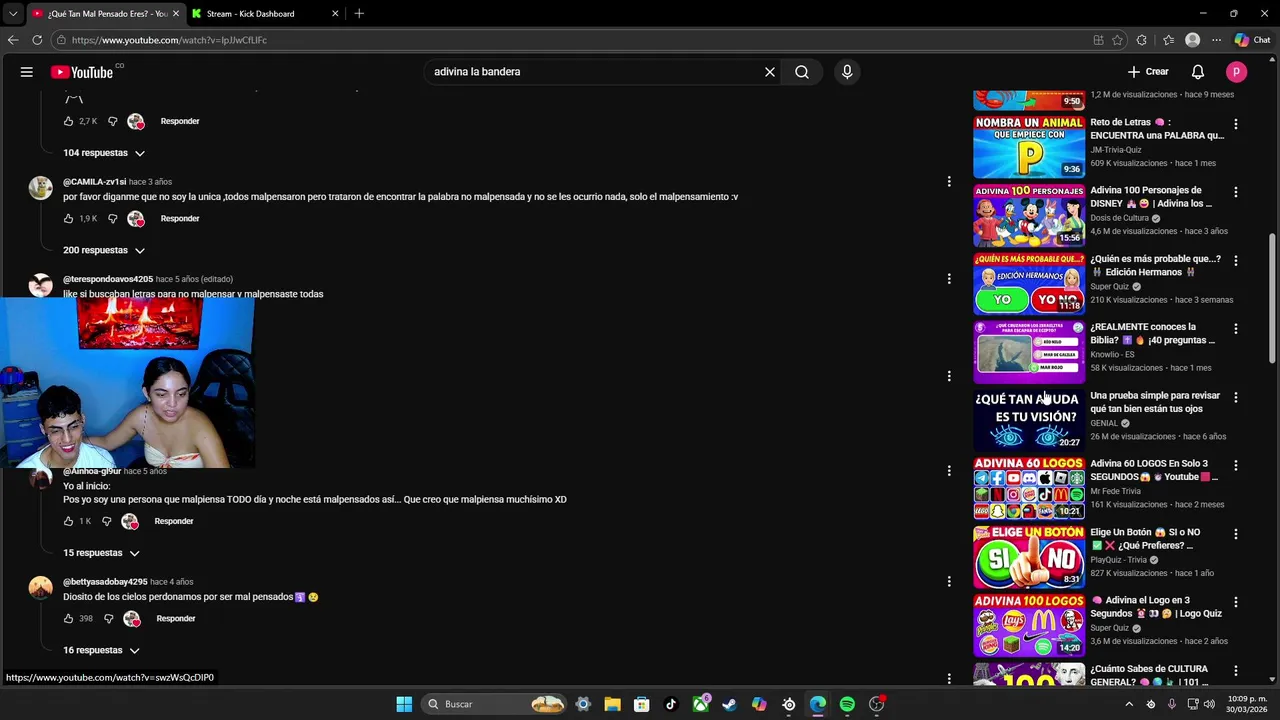
Task: Expand the 104 respuestas thread
Action: click(x=104, y=153)
